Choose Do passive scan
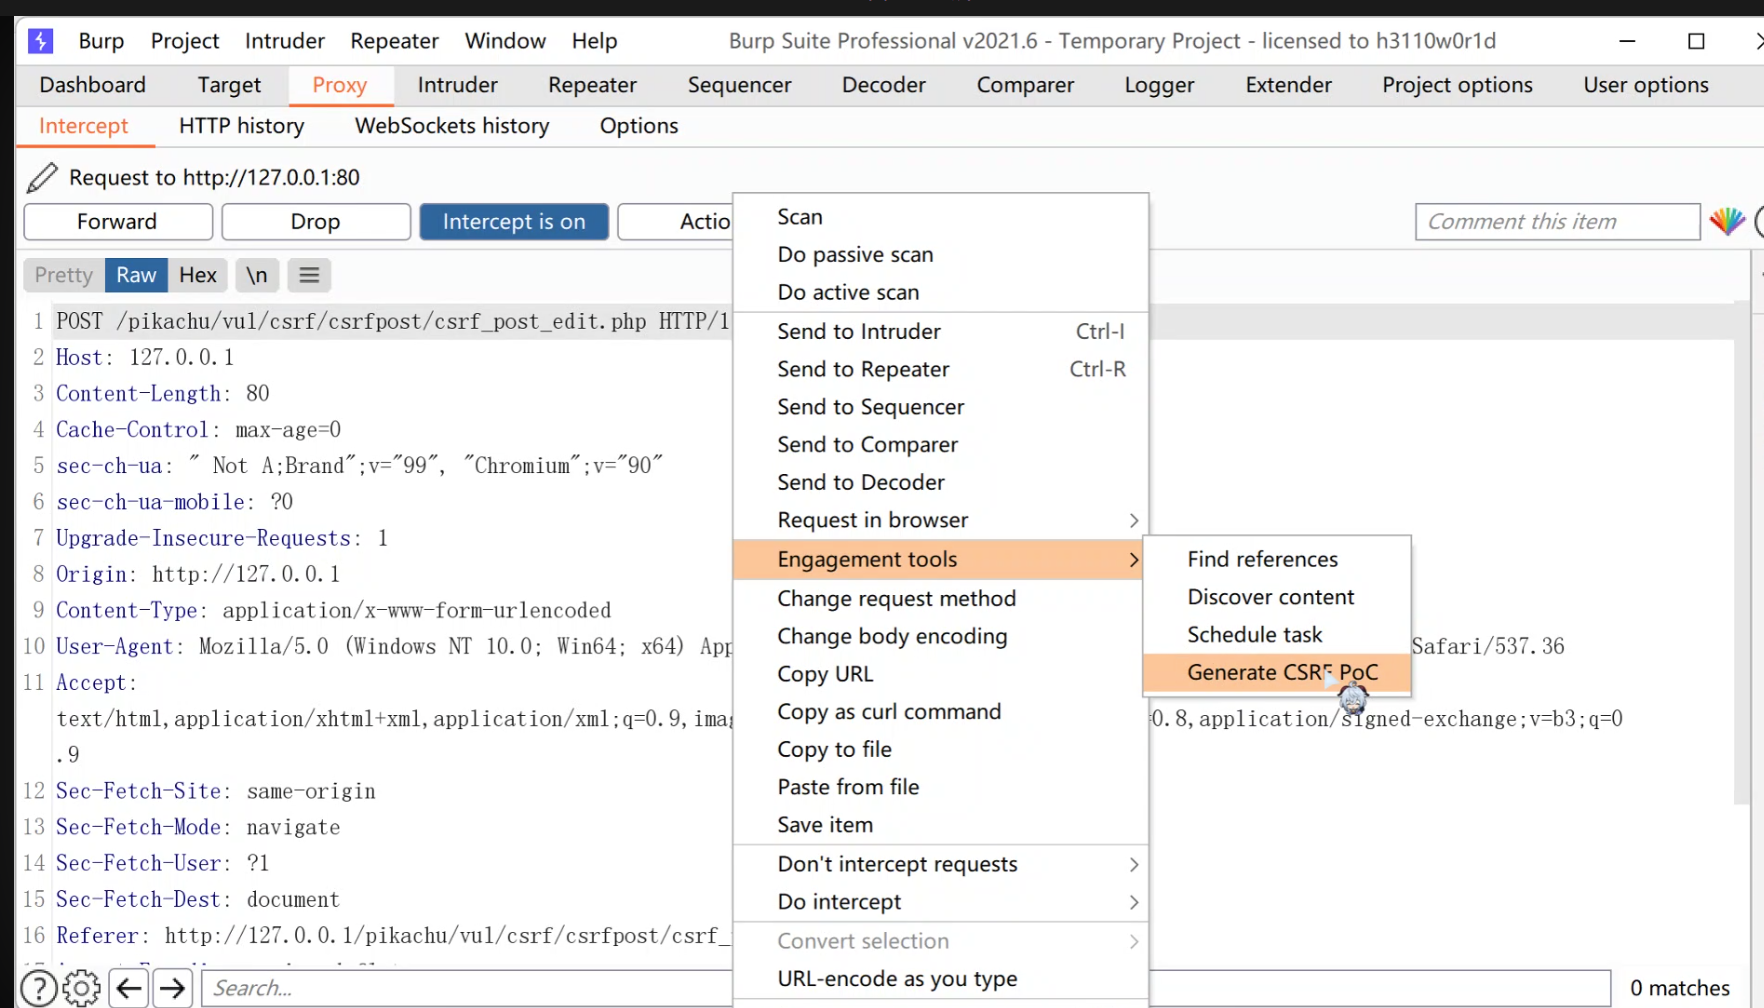This screenshot has width=1764, height=1008. pos(940,255)
